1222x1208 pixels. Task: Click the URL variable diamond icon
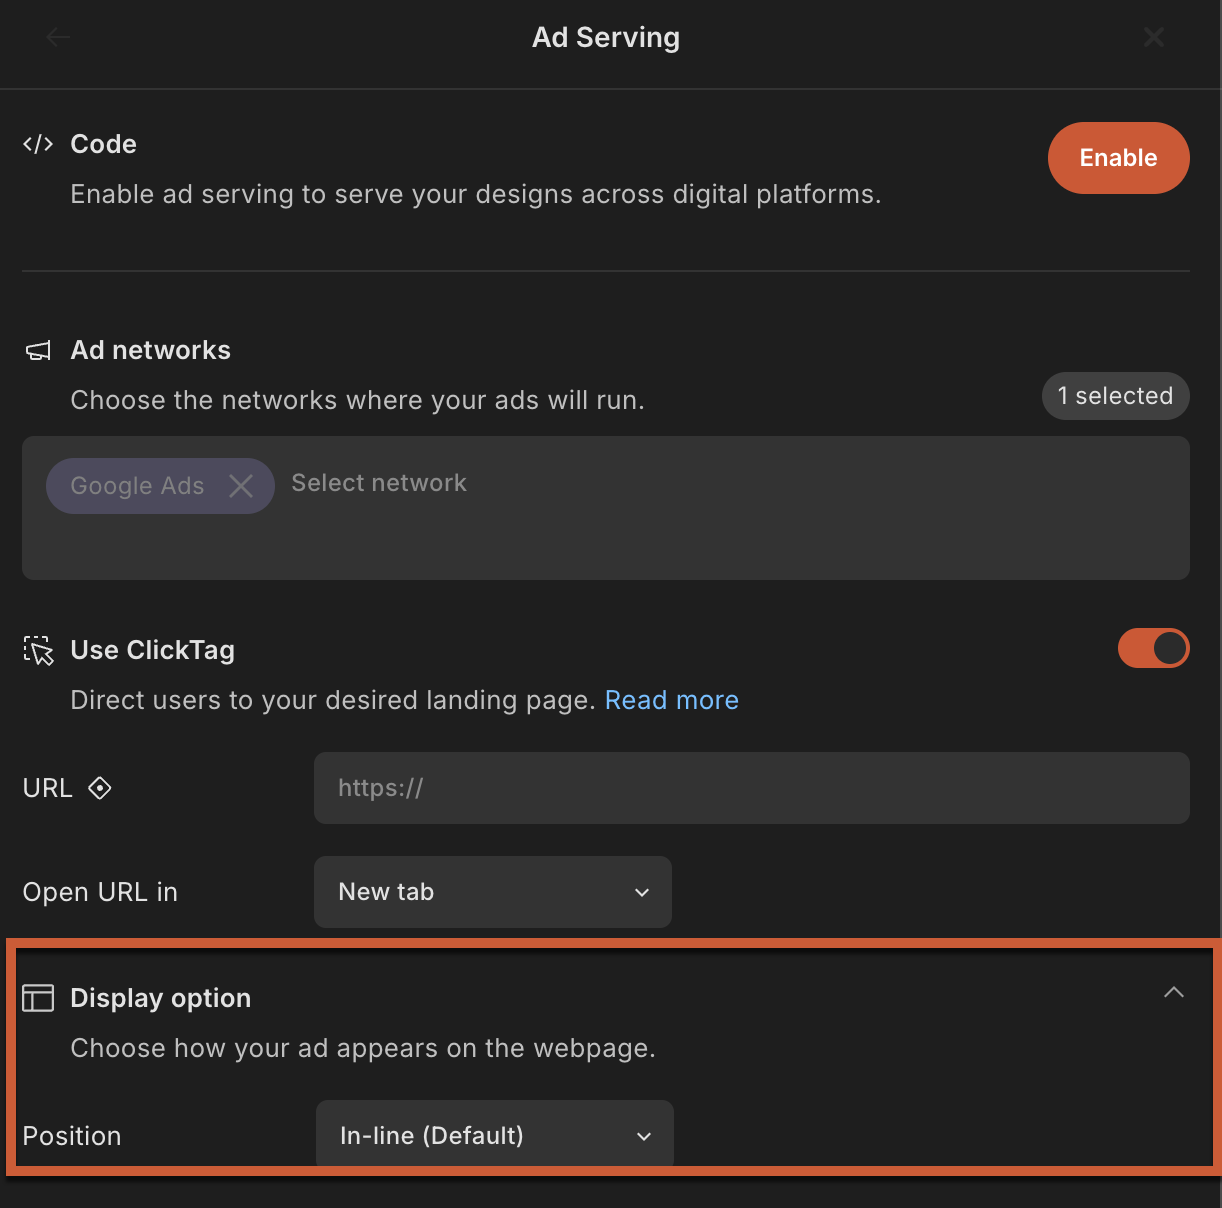click(100, 788)
